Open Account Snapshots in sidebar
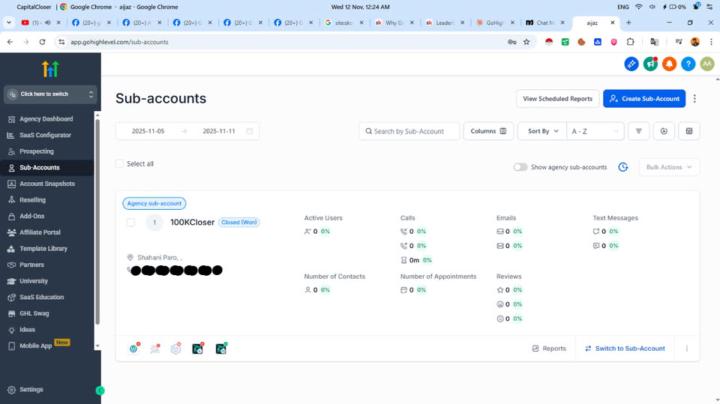 tap(47, 184)
